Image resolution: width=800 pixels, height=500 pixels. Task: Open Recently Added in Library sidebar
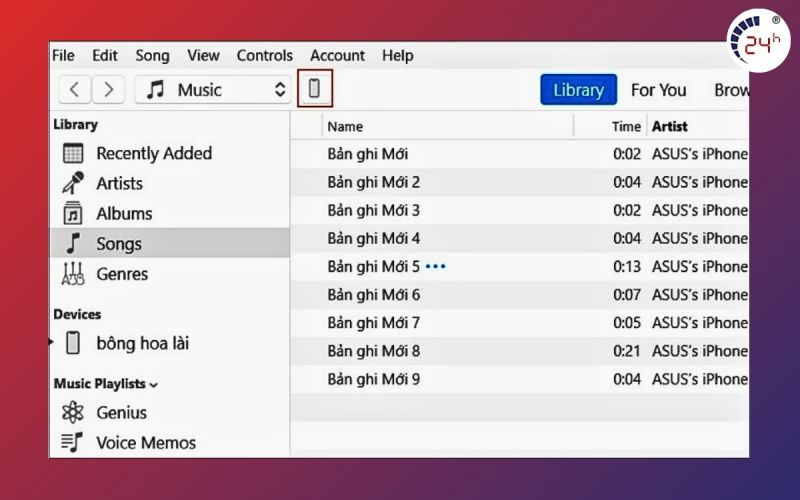pyautogui.click(x=153, y=153)
